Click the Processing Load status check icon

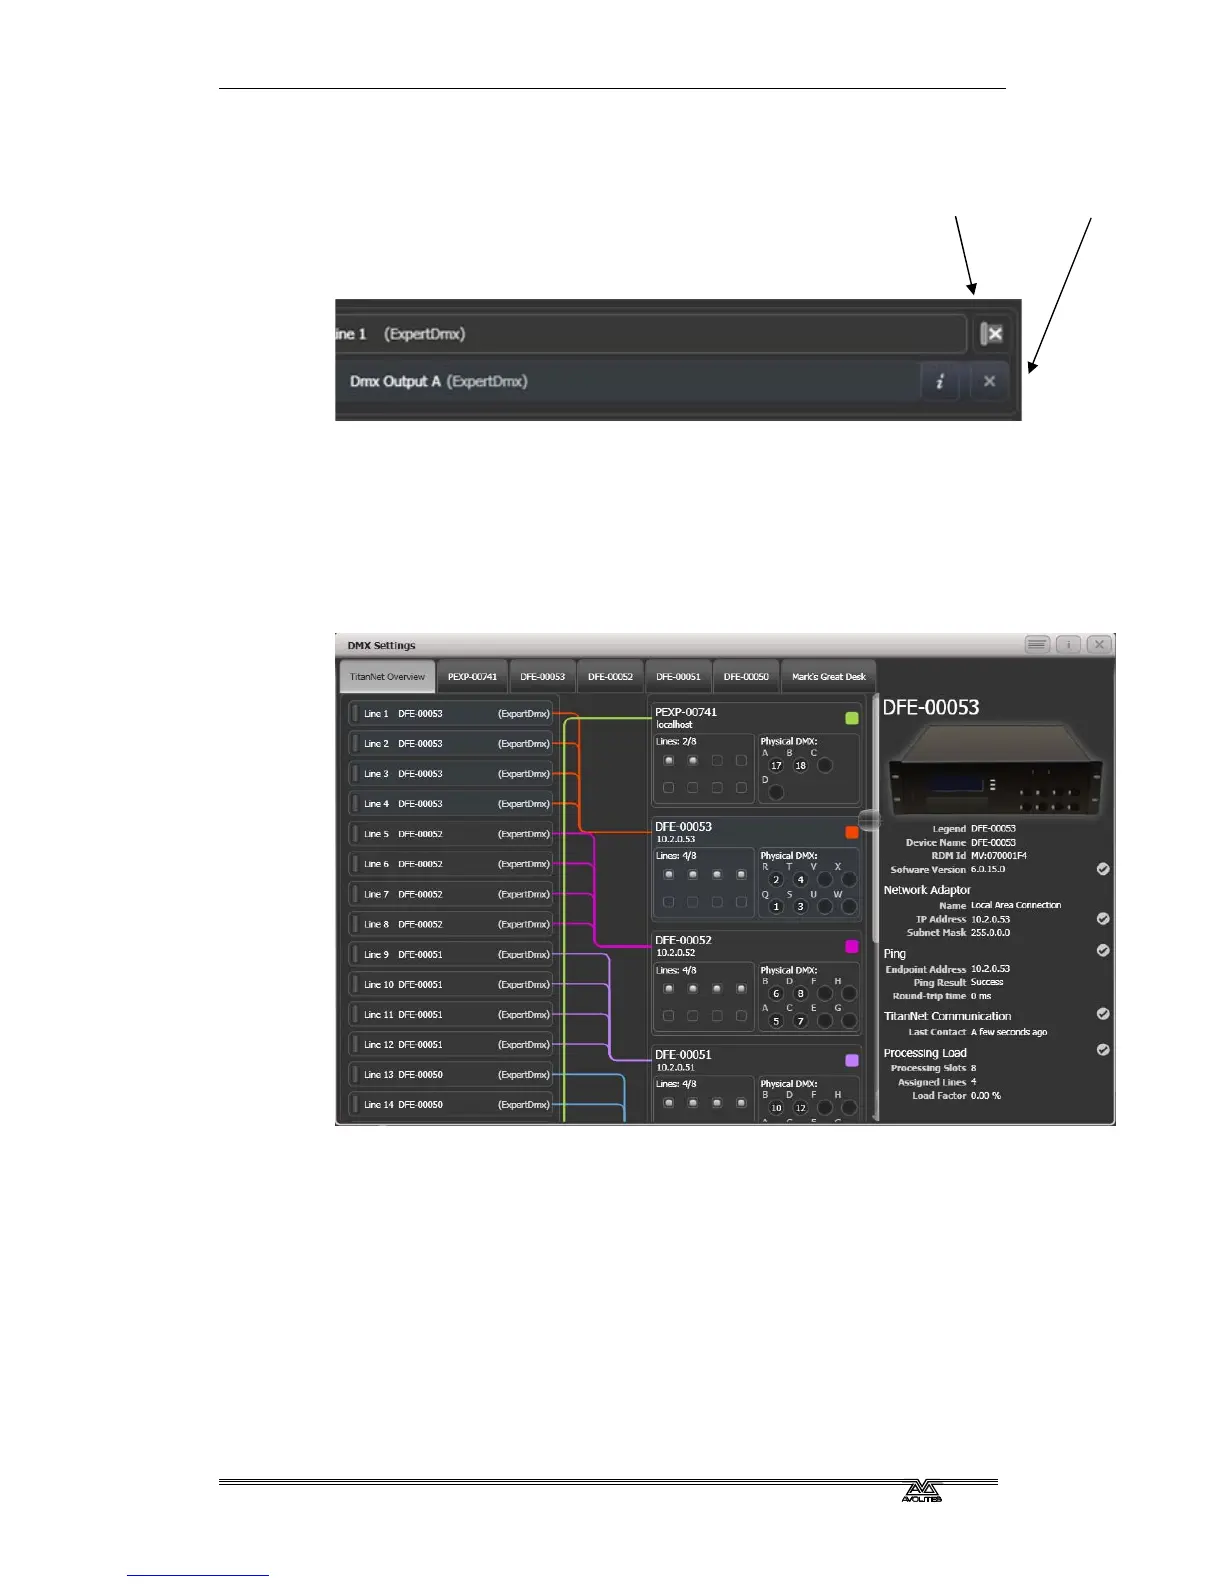point(1103,1050)
